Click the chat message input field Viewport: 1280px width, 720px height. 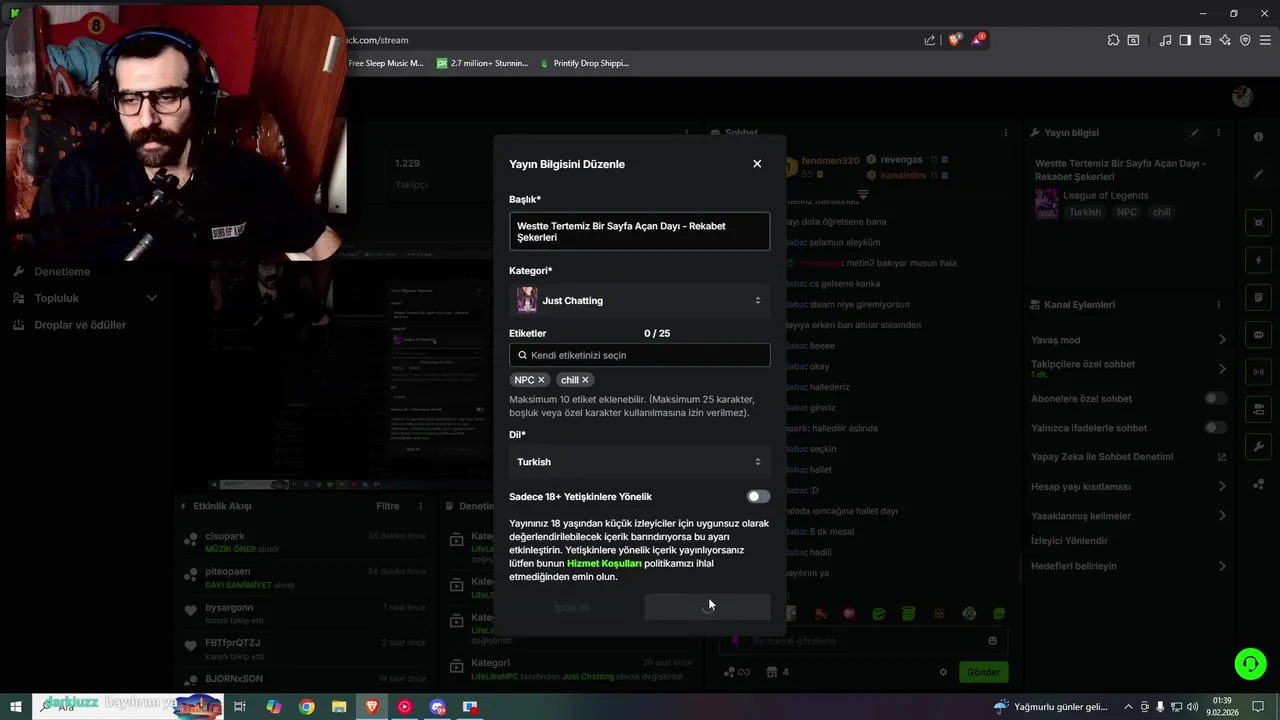tap(864, 641)
